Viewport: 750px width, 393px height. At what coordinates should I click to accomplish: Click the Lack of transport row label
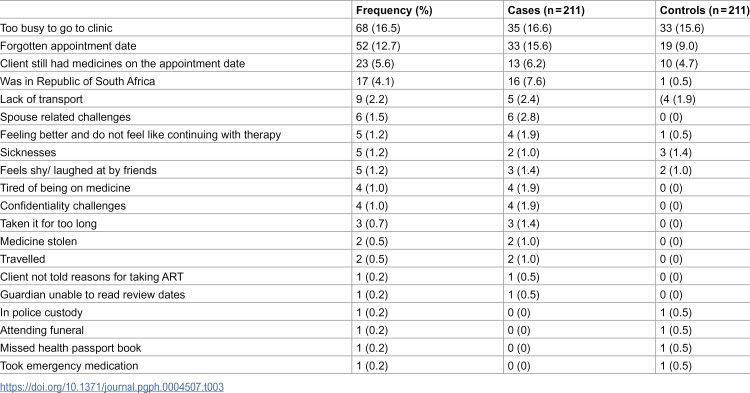(x=42, y=99)
